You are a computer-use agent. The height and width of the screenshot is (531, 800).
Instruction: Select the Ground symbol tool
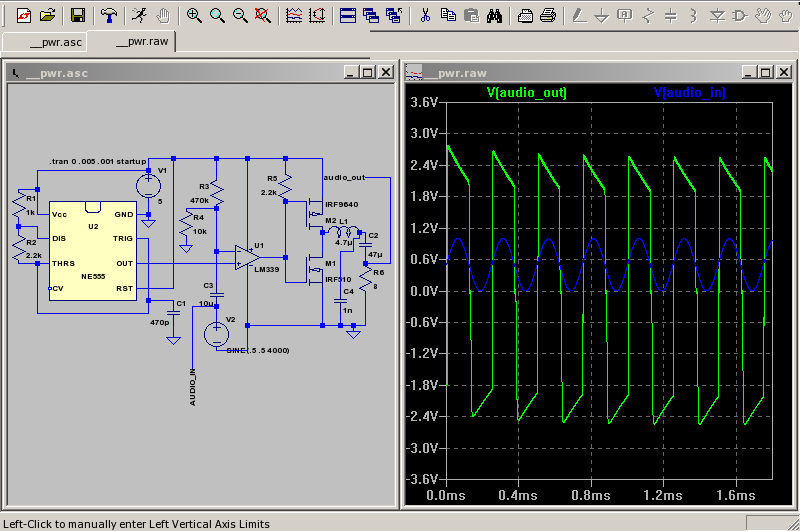point(602,15)
